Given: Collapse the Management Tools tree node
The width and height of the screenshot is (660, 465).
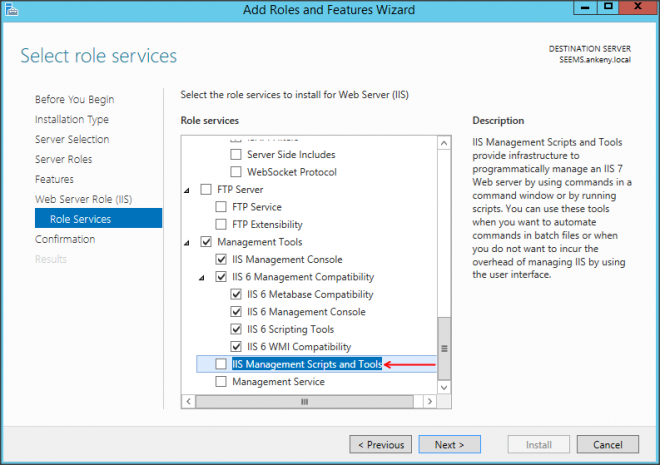Looking at the screenshot, I should coord(186,242).
